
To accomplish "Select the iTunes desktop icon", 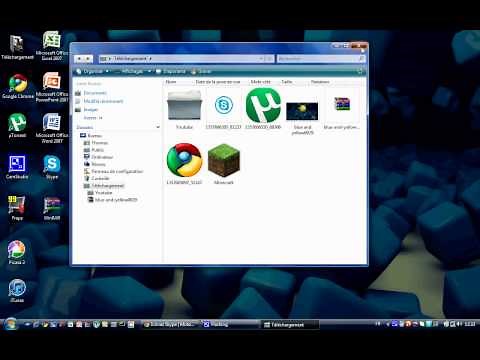I will point(17,290).
